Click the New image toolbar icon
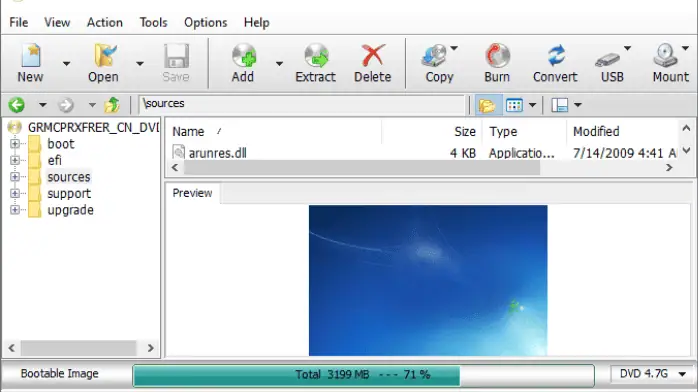The image size is (698, 392). pyautogui.click(x=30, y=56)
